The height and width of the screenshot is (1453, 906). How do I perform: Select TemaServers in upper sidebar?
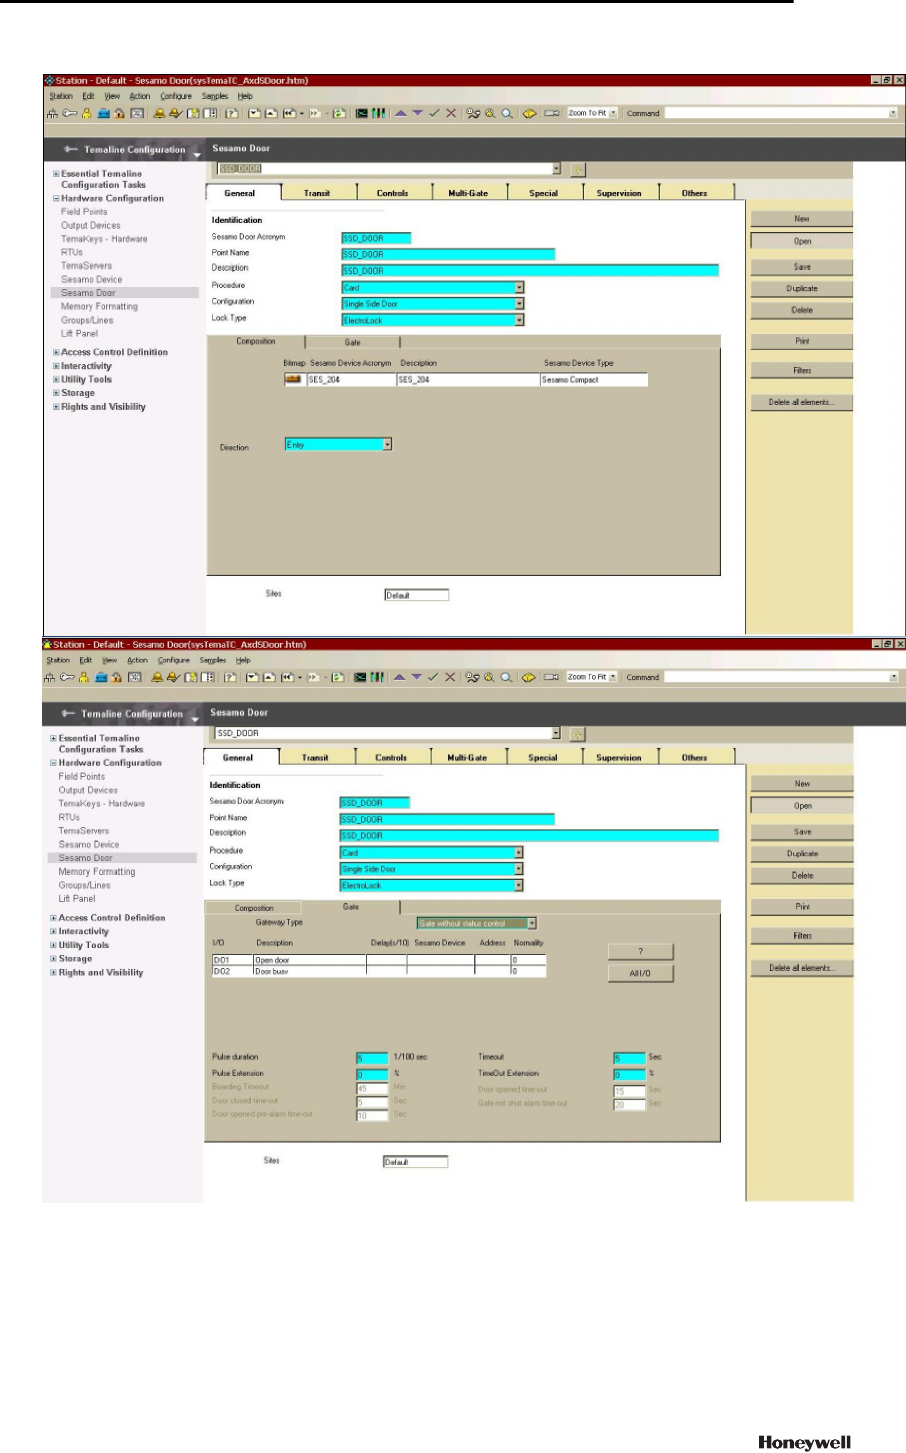tap(86, 266)
